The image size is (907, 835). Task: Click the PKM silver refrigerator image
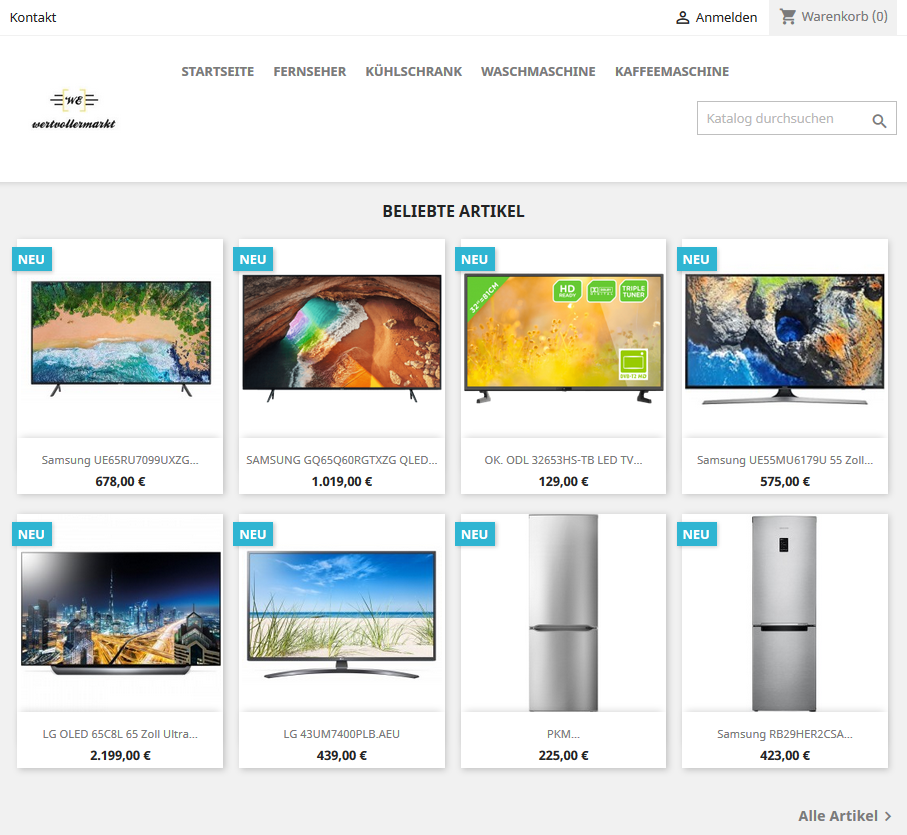click(x=563, y=613)
